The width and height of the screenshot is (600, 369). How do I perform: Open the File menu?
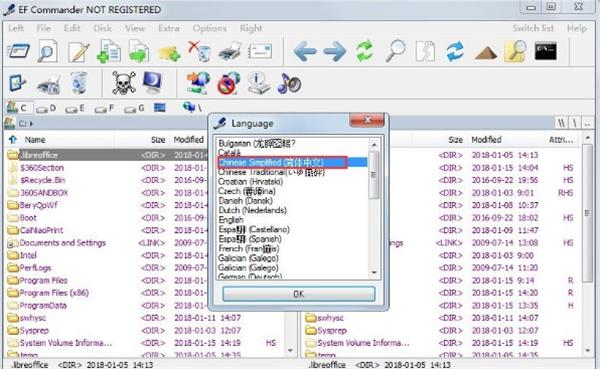pyautogui.click(x=44, y=28)
